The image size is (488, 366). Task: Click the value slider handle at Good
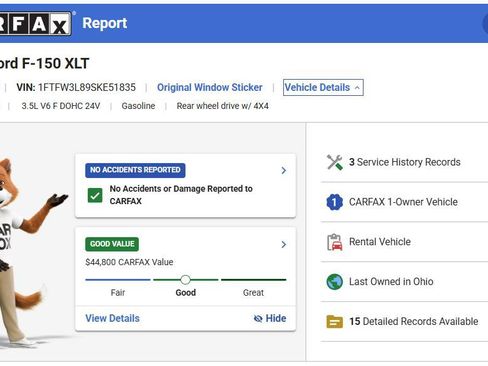tap(185, 280)
